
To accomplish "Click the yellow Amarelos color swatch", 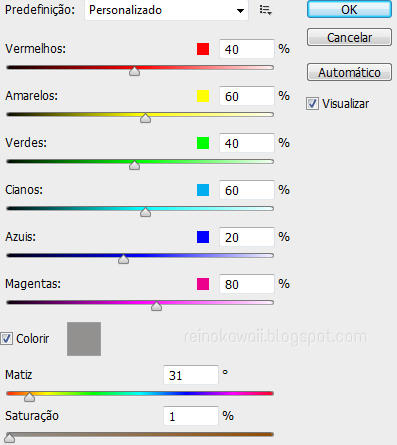I will click(x=203, y=96).
